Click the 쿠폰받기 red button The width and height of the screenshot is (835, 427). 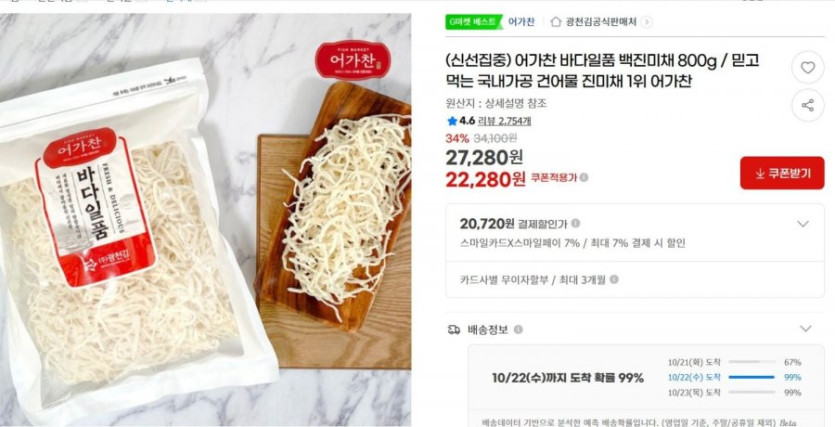tap(782, 173)
